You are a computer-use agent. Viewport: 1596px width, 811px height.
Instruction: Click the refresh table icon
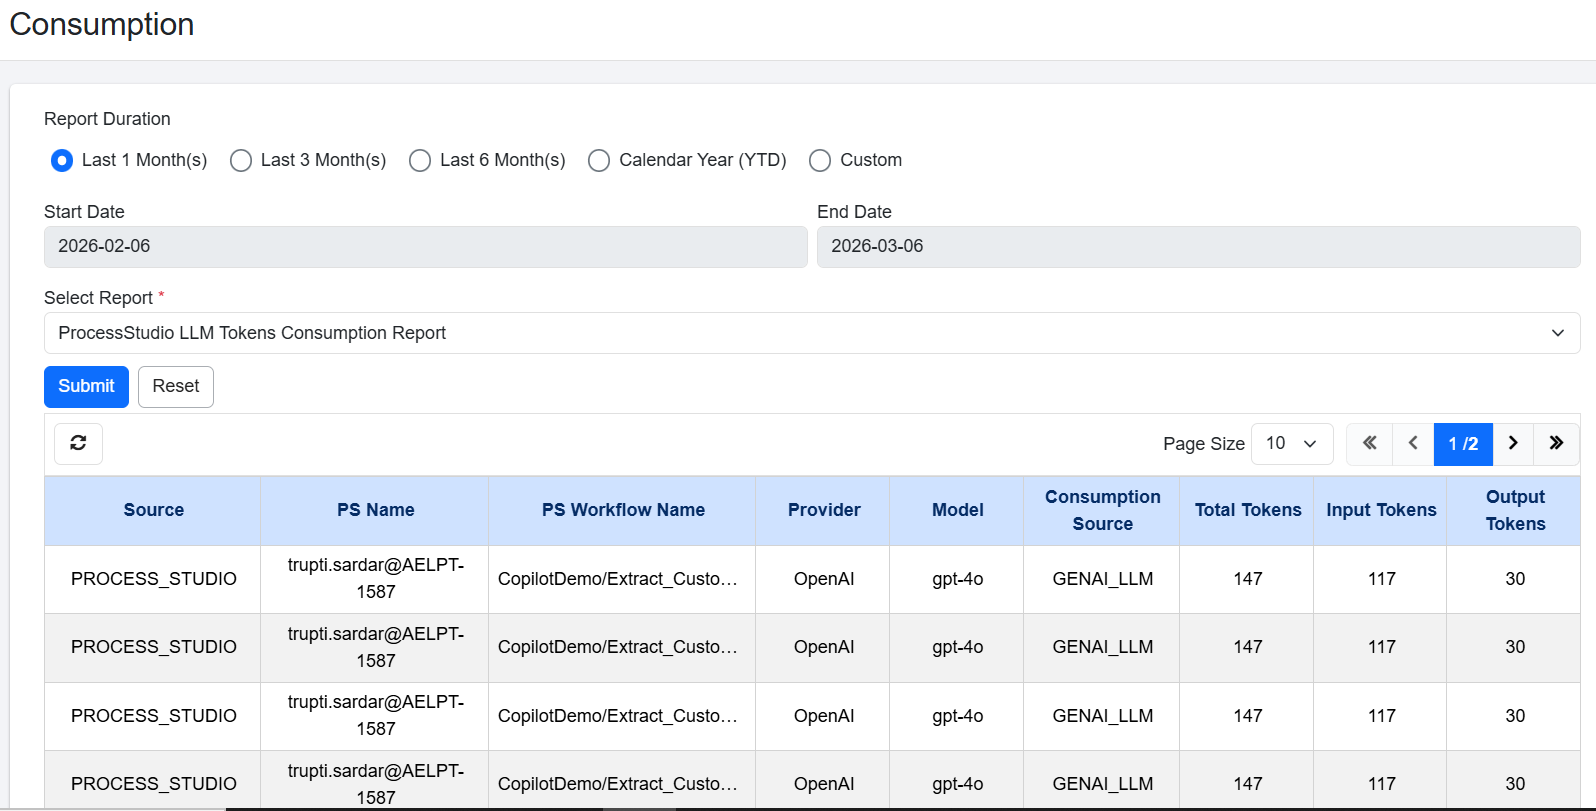point(78,443)
